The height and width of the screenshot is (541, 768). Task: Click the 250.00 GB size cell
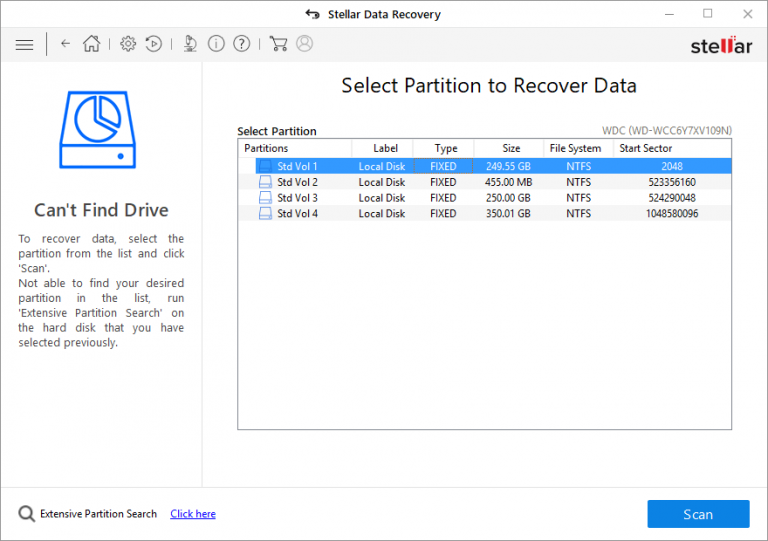(x=508, y=198)
